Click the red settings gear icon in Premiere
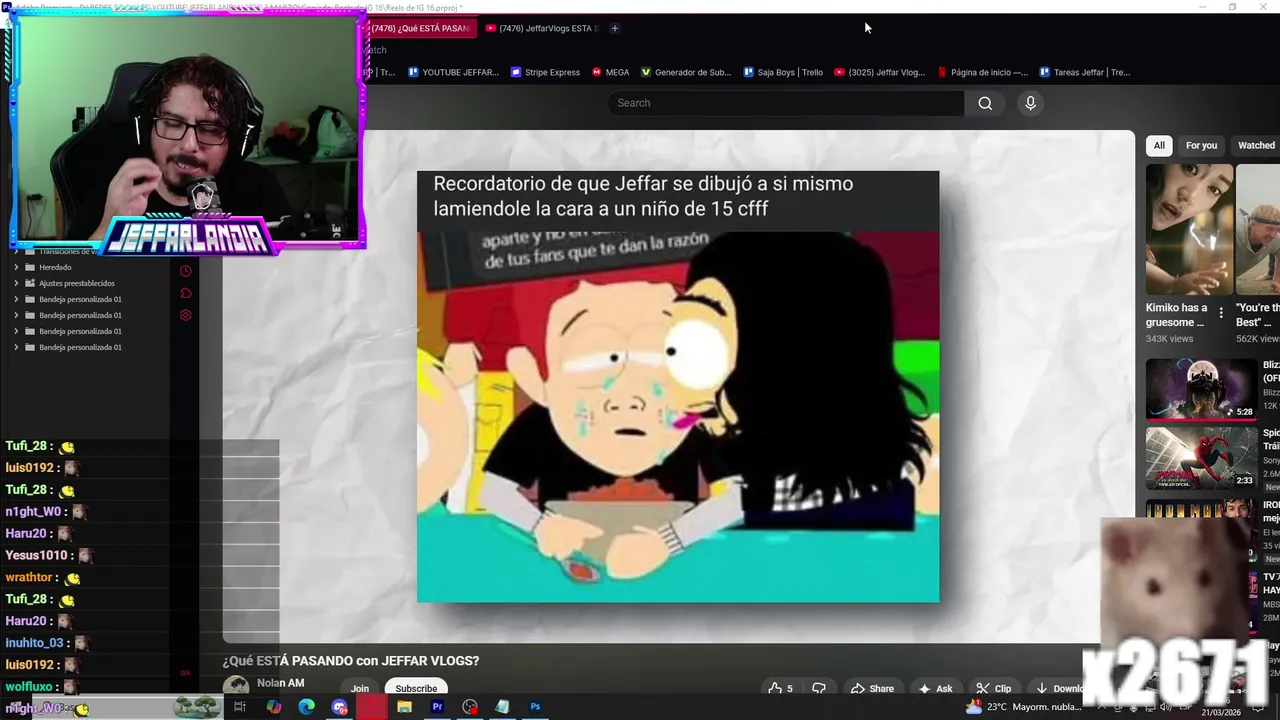1280x720 pixels. click(x=185, y=315)
